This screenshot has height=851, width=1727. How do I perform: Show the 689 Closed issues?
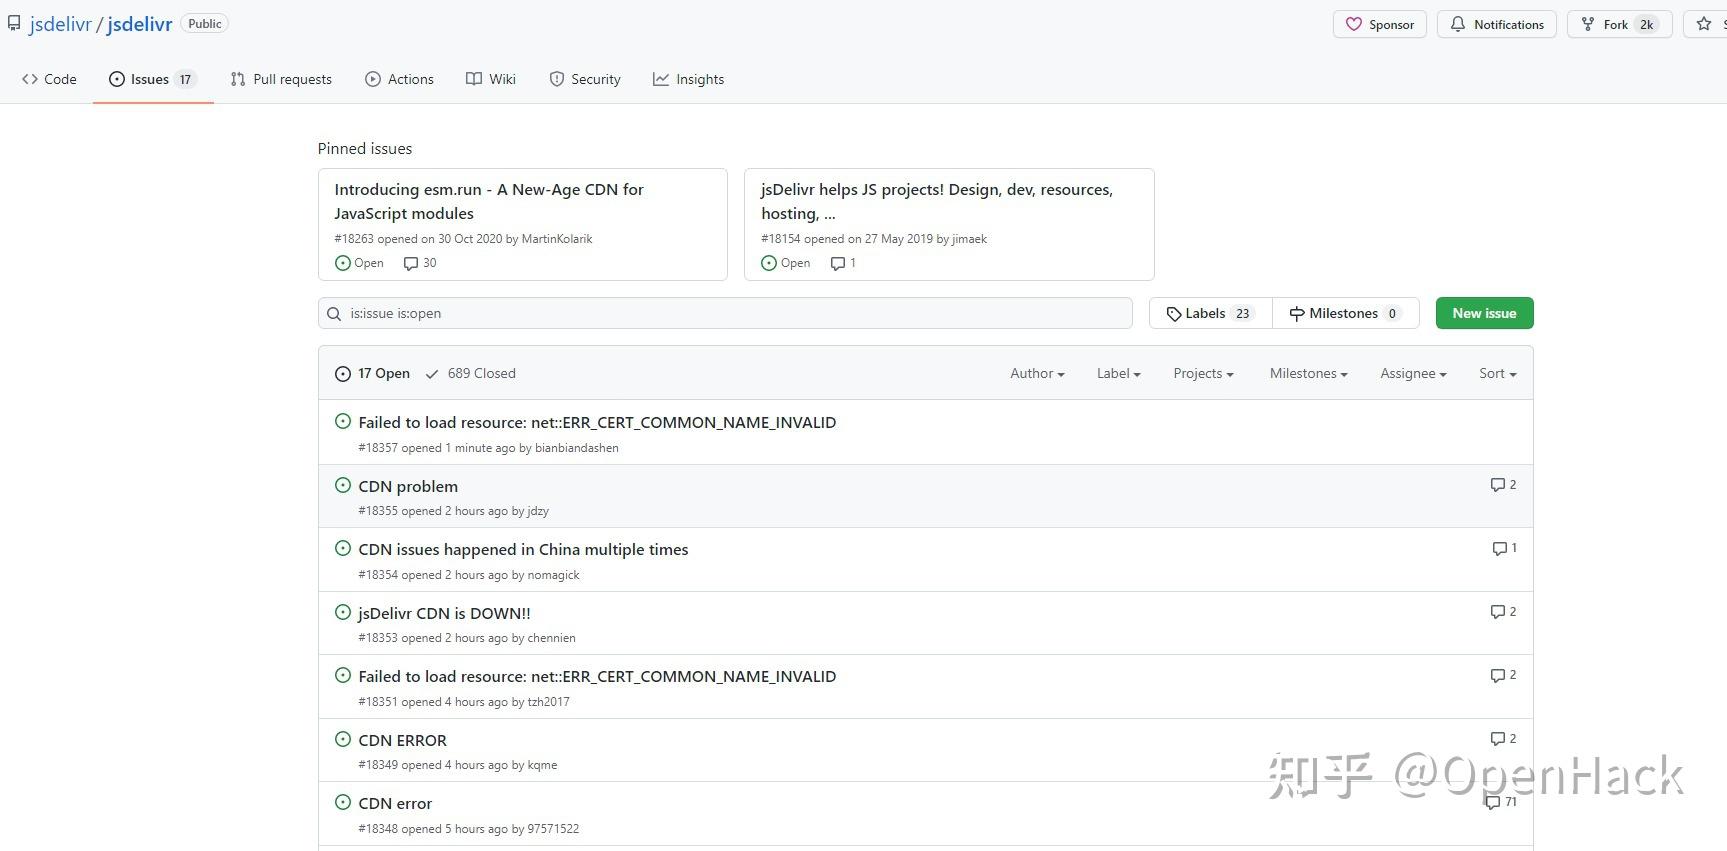(x=471, y=373)
